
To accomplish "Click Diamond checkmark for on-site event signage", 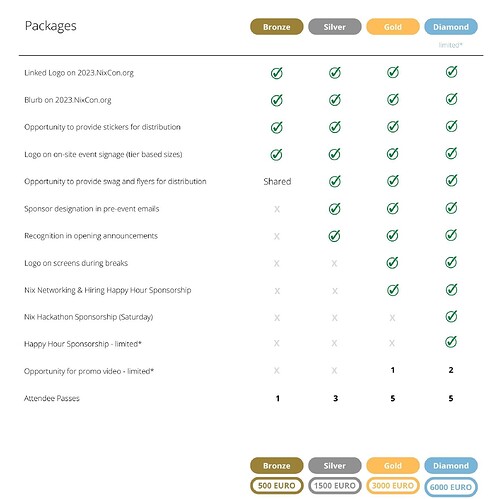I will (x=451, y=153).
